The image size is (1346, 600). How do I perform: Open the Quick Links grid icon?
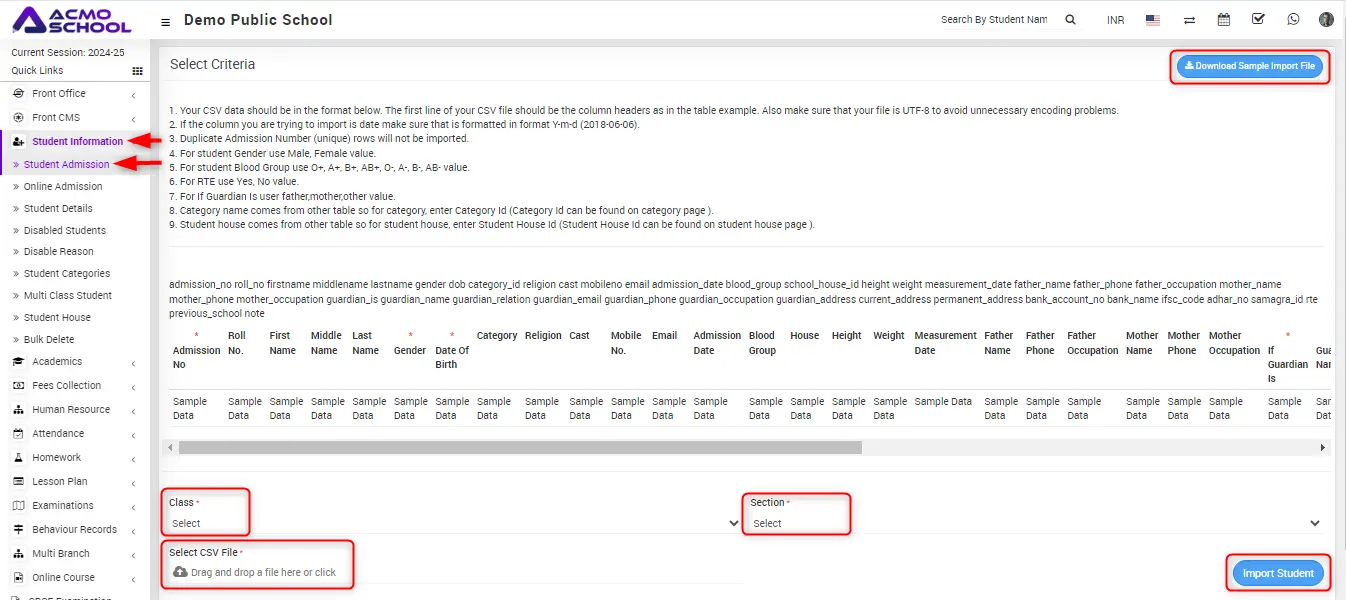(138, 71)
